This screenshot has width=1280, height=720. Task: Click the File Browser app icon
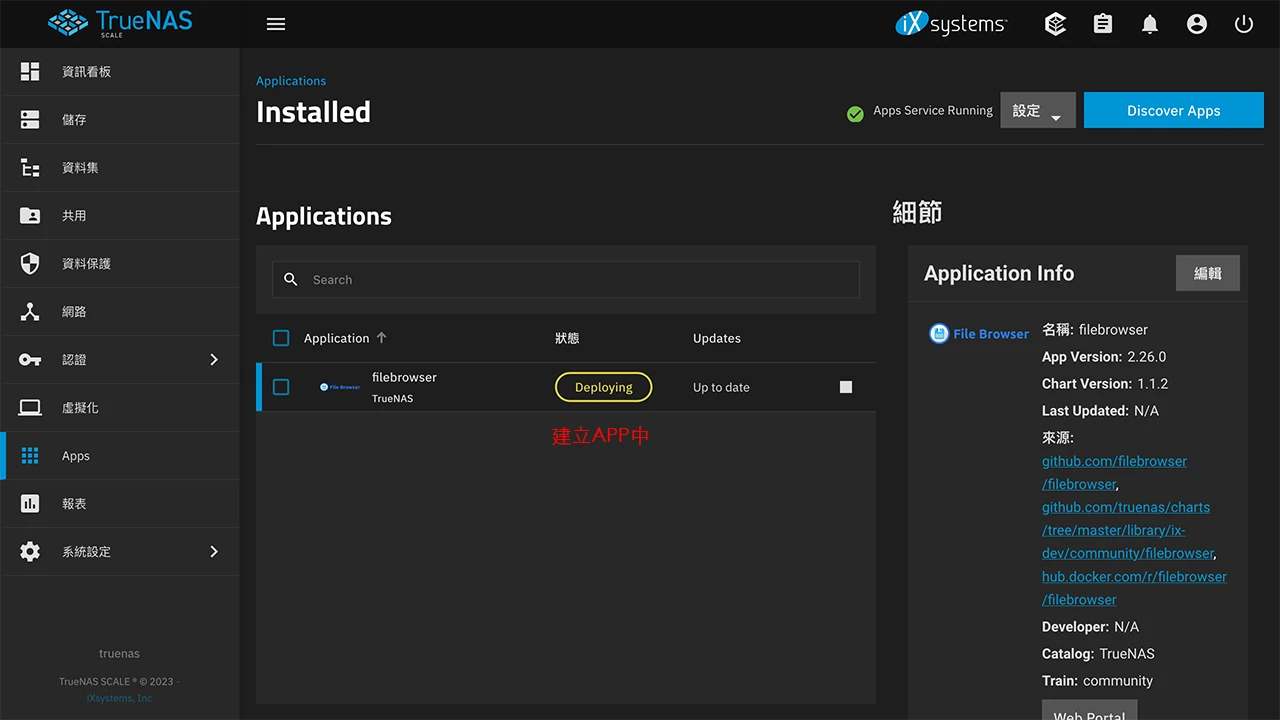[339, 387]
